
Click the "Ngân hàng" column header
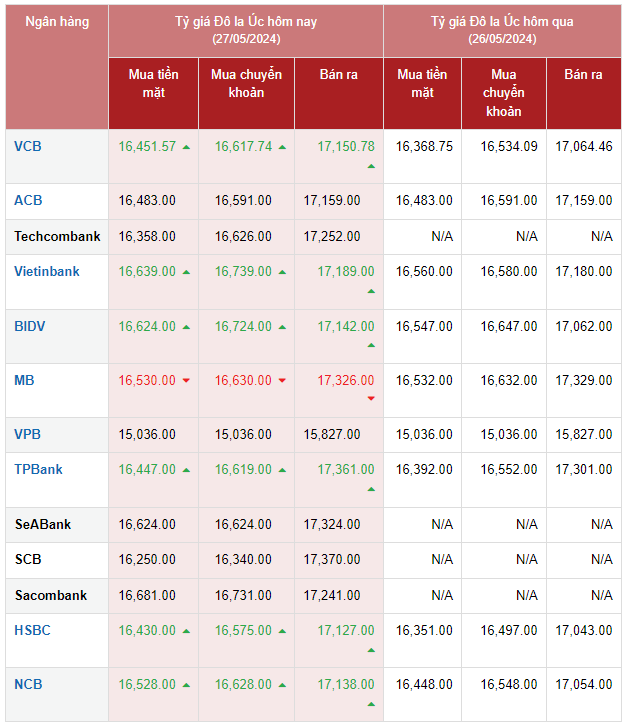pyautogui.click(x=57, y=22)
